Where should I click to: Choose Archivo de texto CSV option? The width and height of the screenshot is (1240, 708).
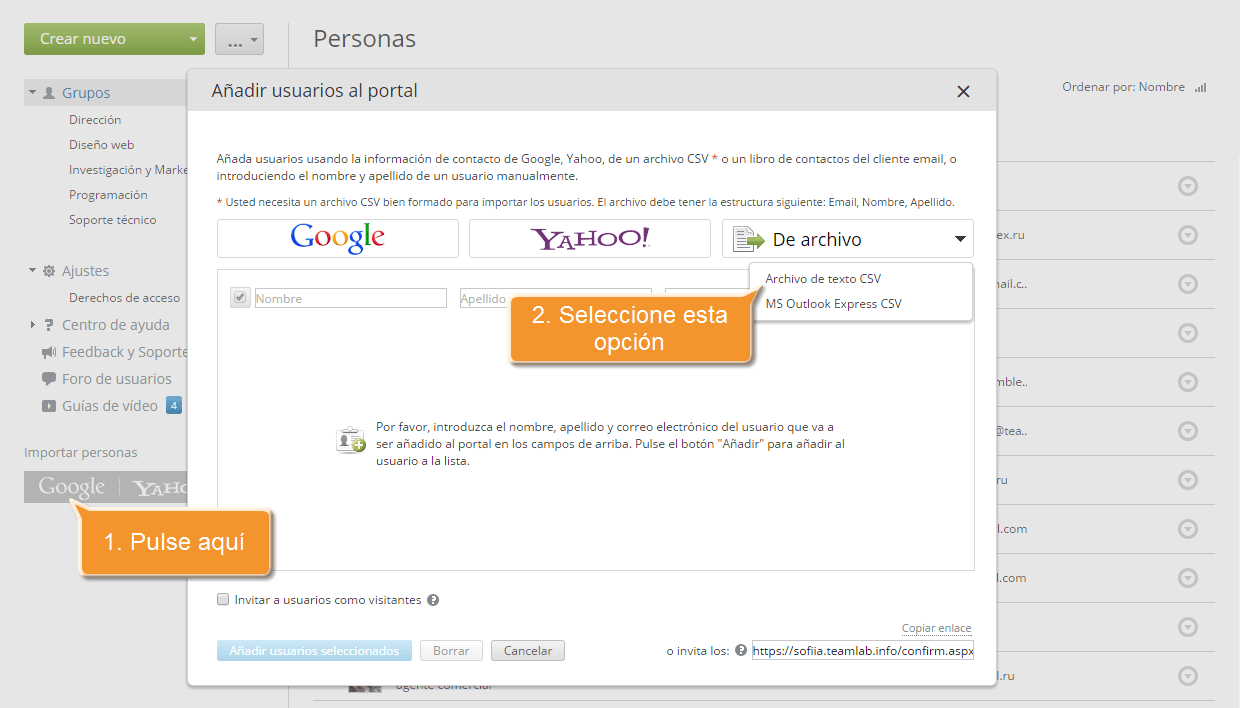(823, 279)
